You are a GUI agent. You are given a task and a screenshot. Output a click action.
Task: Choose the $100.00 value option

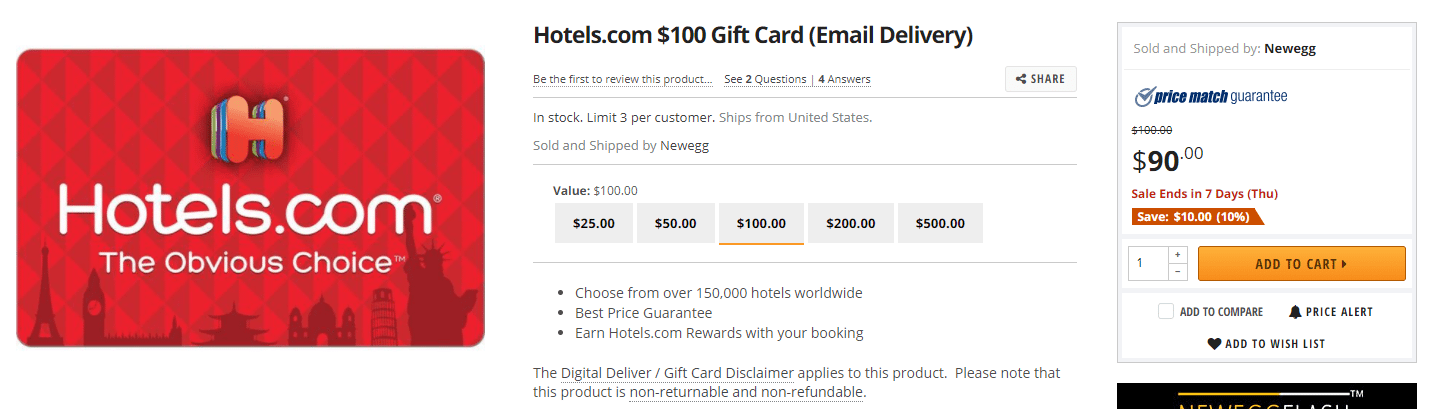coord(761,223)
